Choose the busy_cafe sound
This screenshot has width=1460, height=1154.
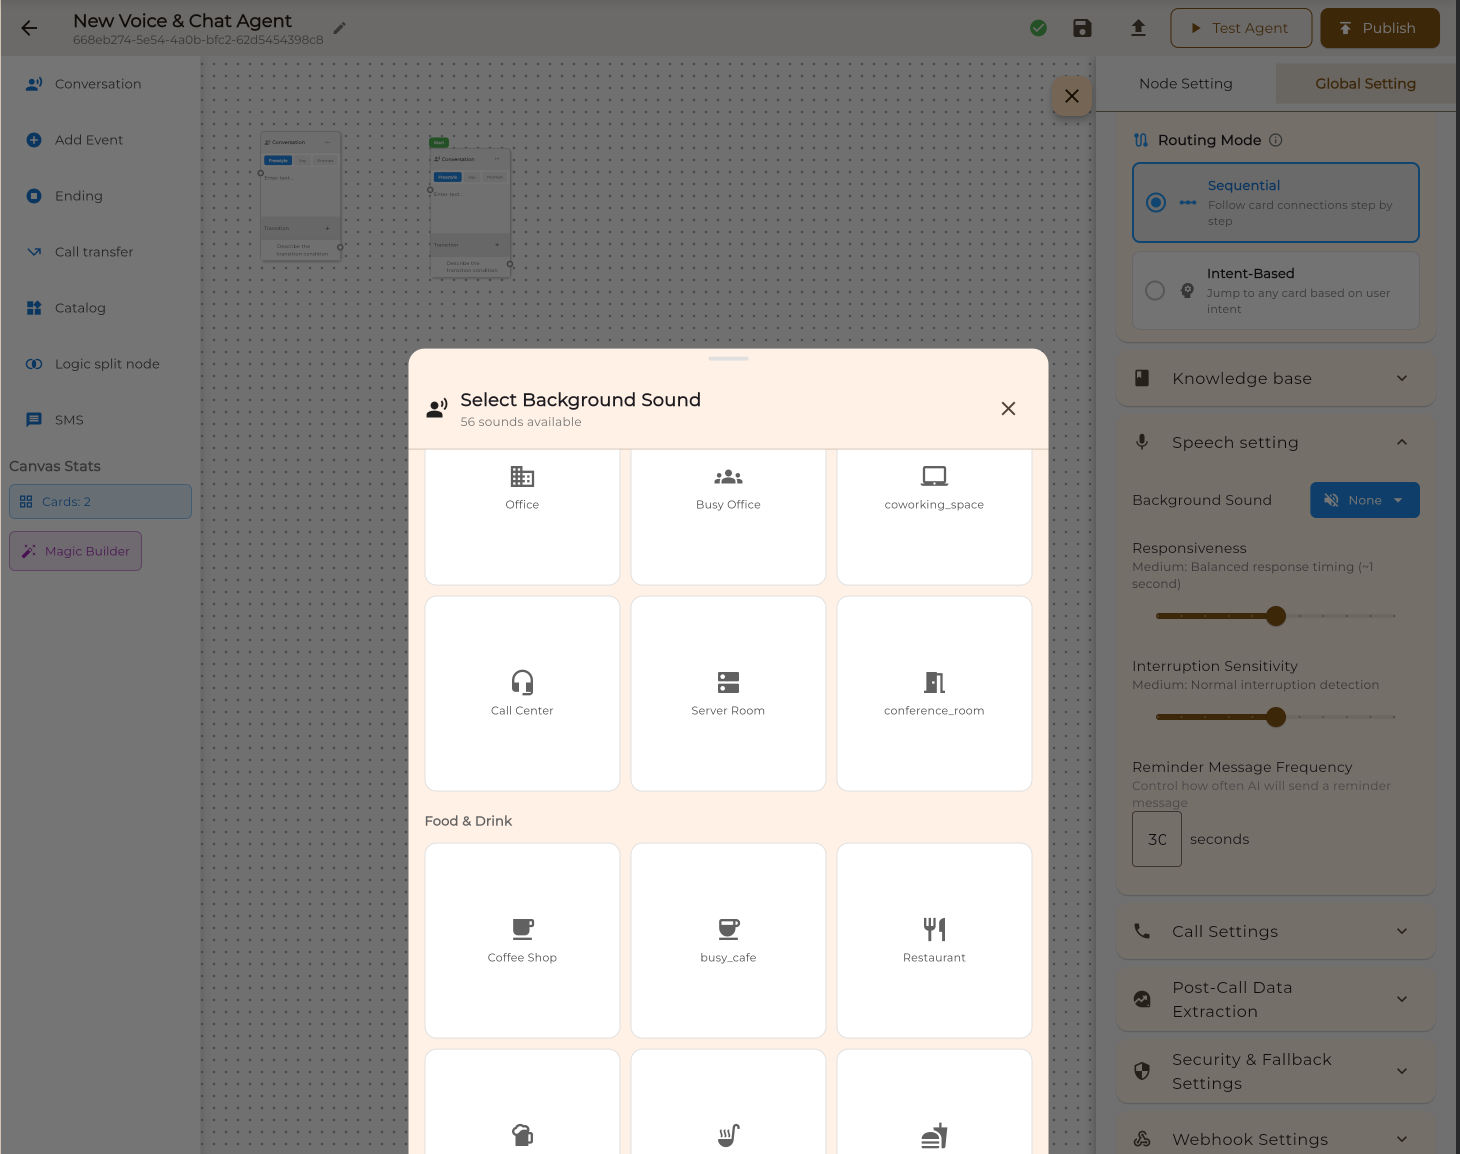pos(728,941)
